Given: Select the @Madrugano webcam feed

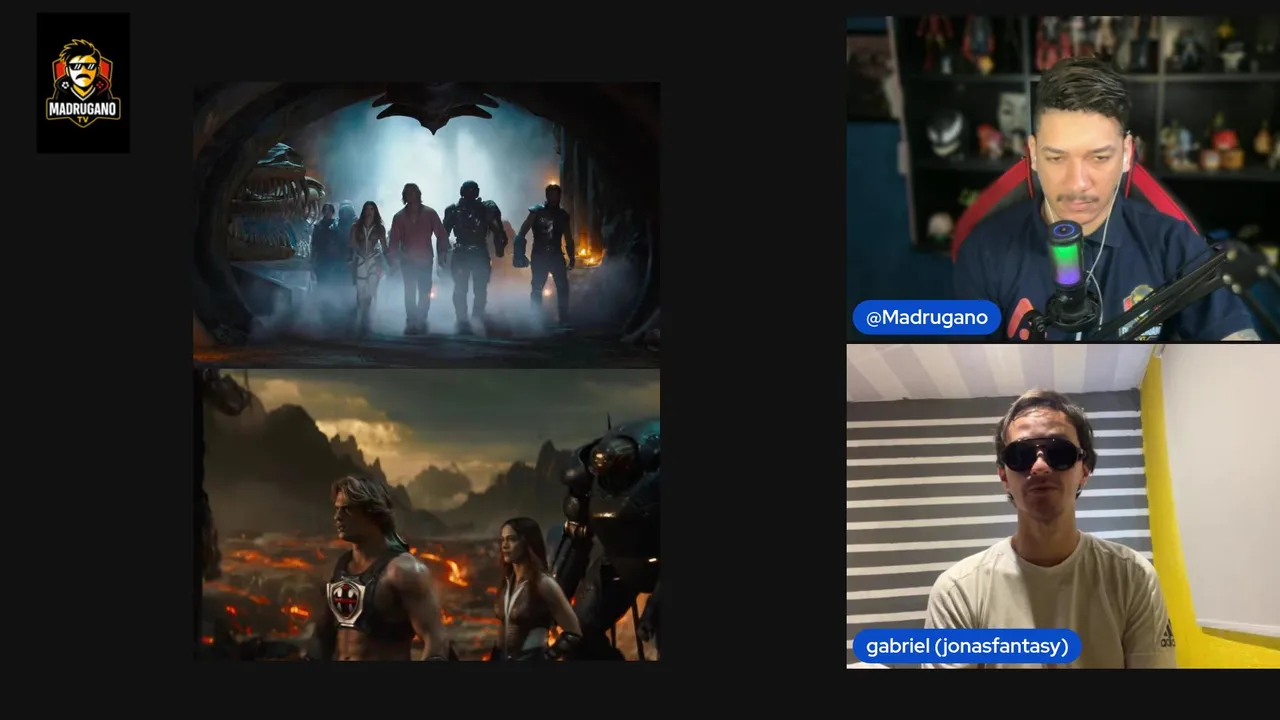Looking at the screenshot, I should tap(1063, 178).
